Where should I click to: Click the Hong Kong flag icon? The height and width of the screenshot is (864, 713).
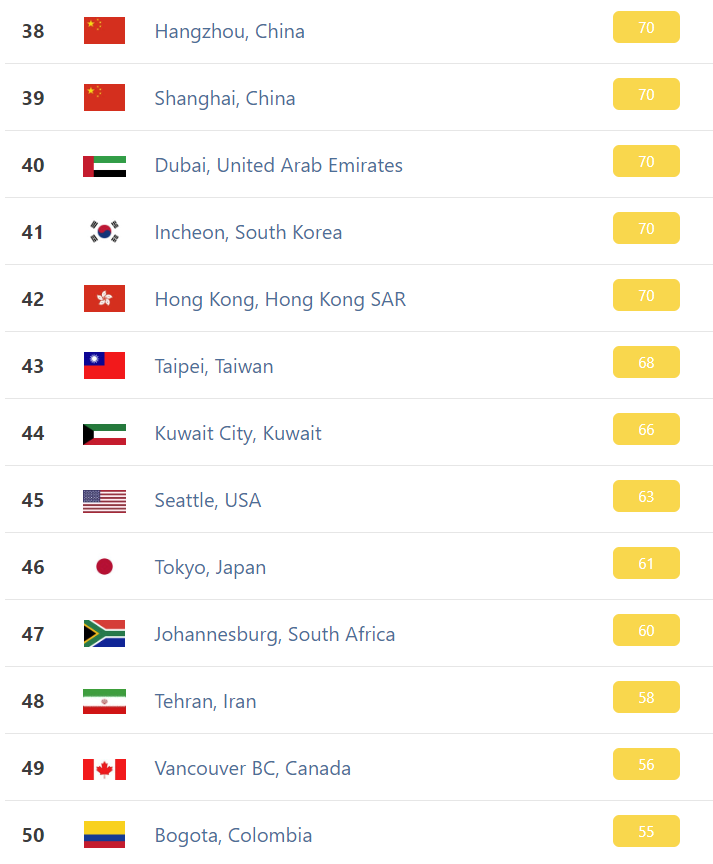104,299
